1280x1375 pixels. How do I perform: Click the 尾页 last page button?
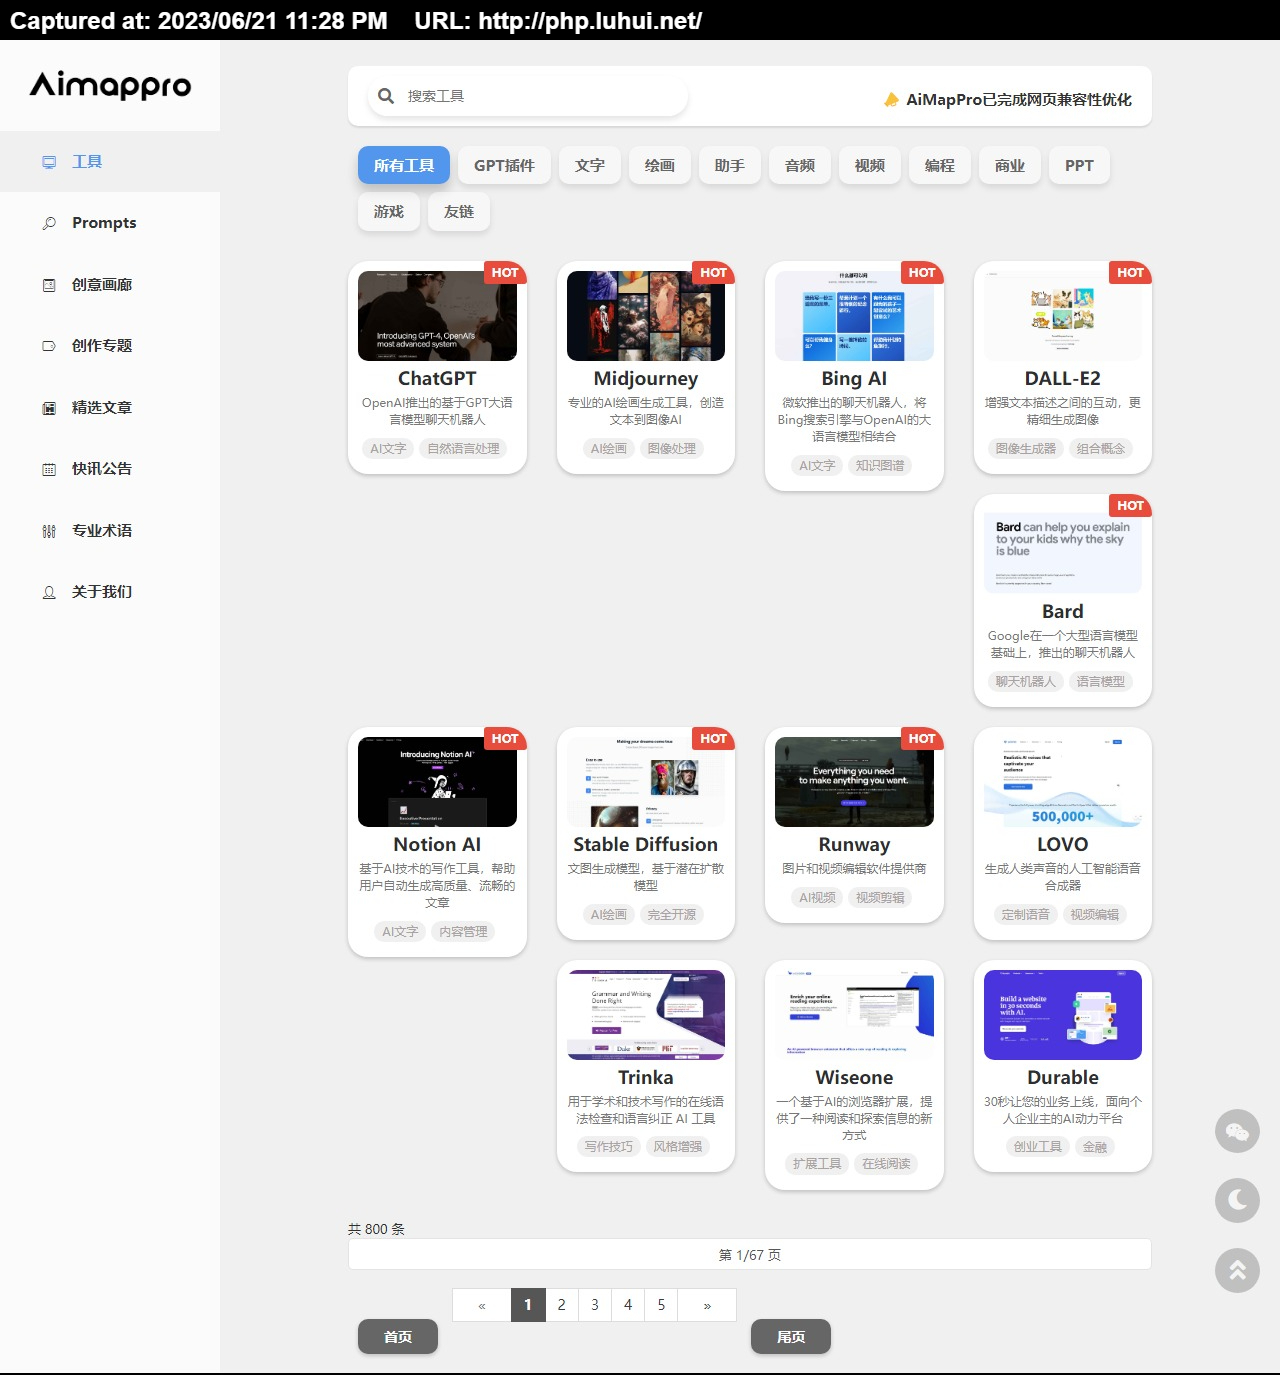791,1337
